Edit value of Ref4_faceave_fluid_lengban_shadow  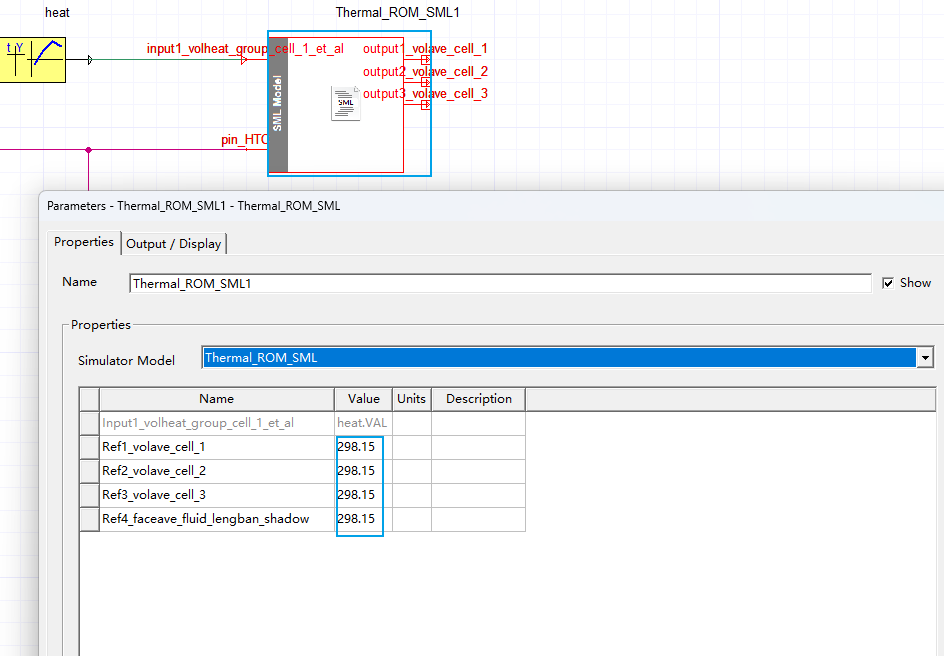[x=362, y=519]
